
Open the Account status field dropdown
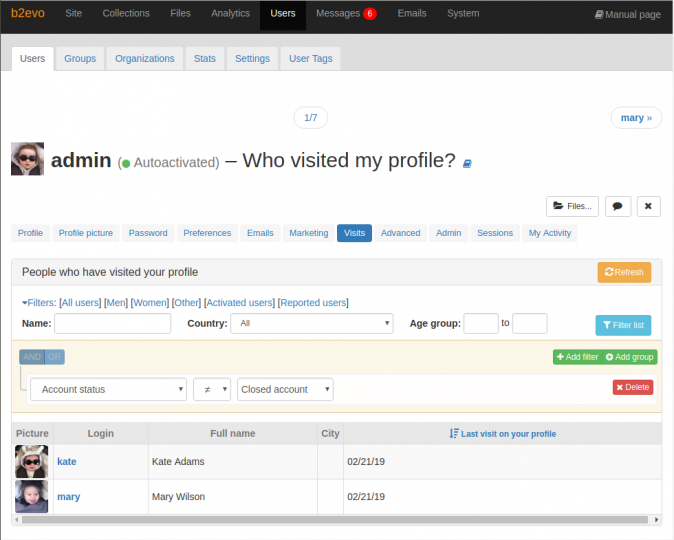click(x=108, y=389)
